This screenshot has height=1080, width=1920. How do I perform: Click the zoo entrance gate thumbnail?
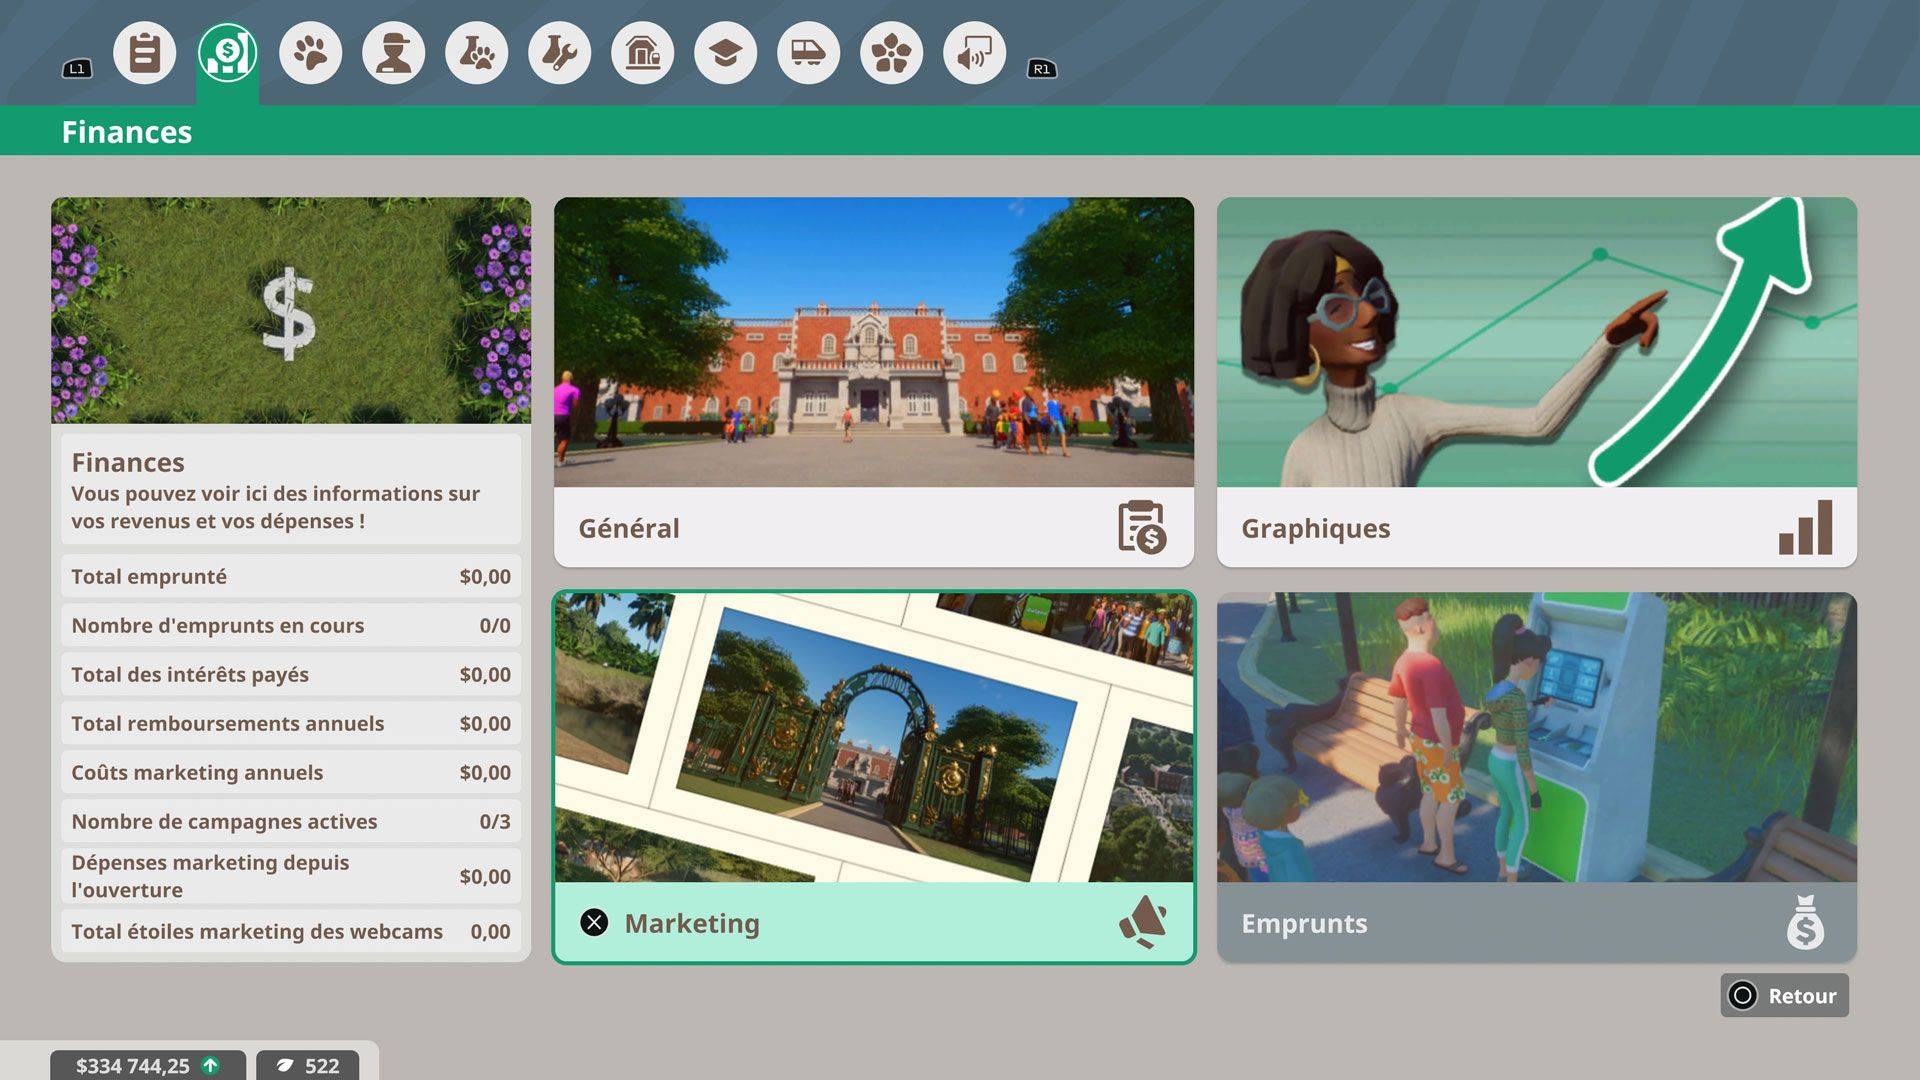(874, 737)
